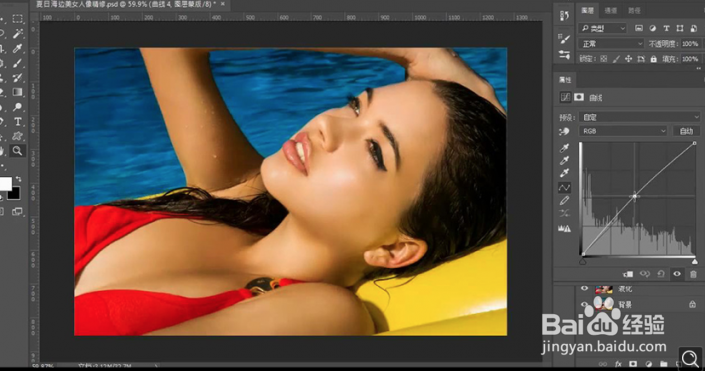This screenshot has height=371, width=705.
Task: Lock image pixels with brush icon
Action: pyautogui.click(x=616, y=59)
